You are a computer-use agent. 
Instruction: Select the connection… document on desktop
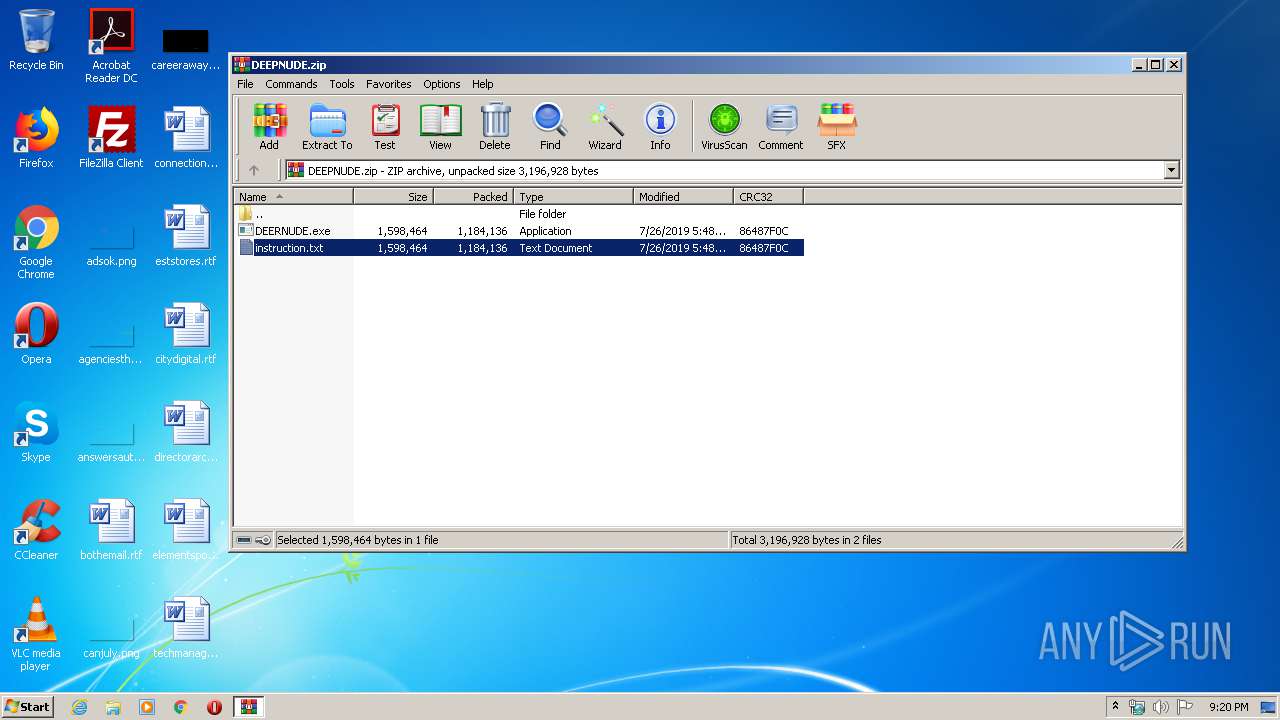[x=186, y=138]
